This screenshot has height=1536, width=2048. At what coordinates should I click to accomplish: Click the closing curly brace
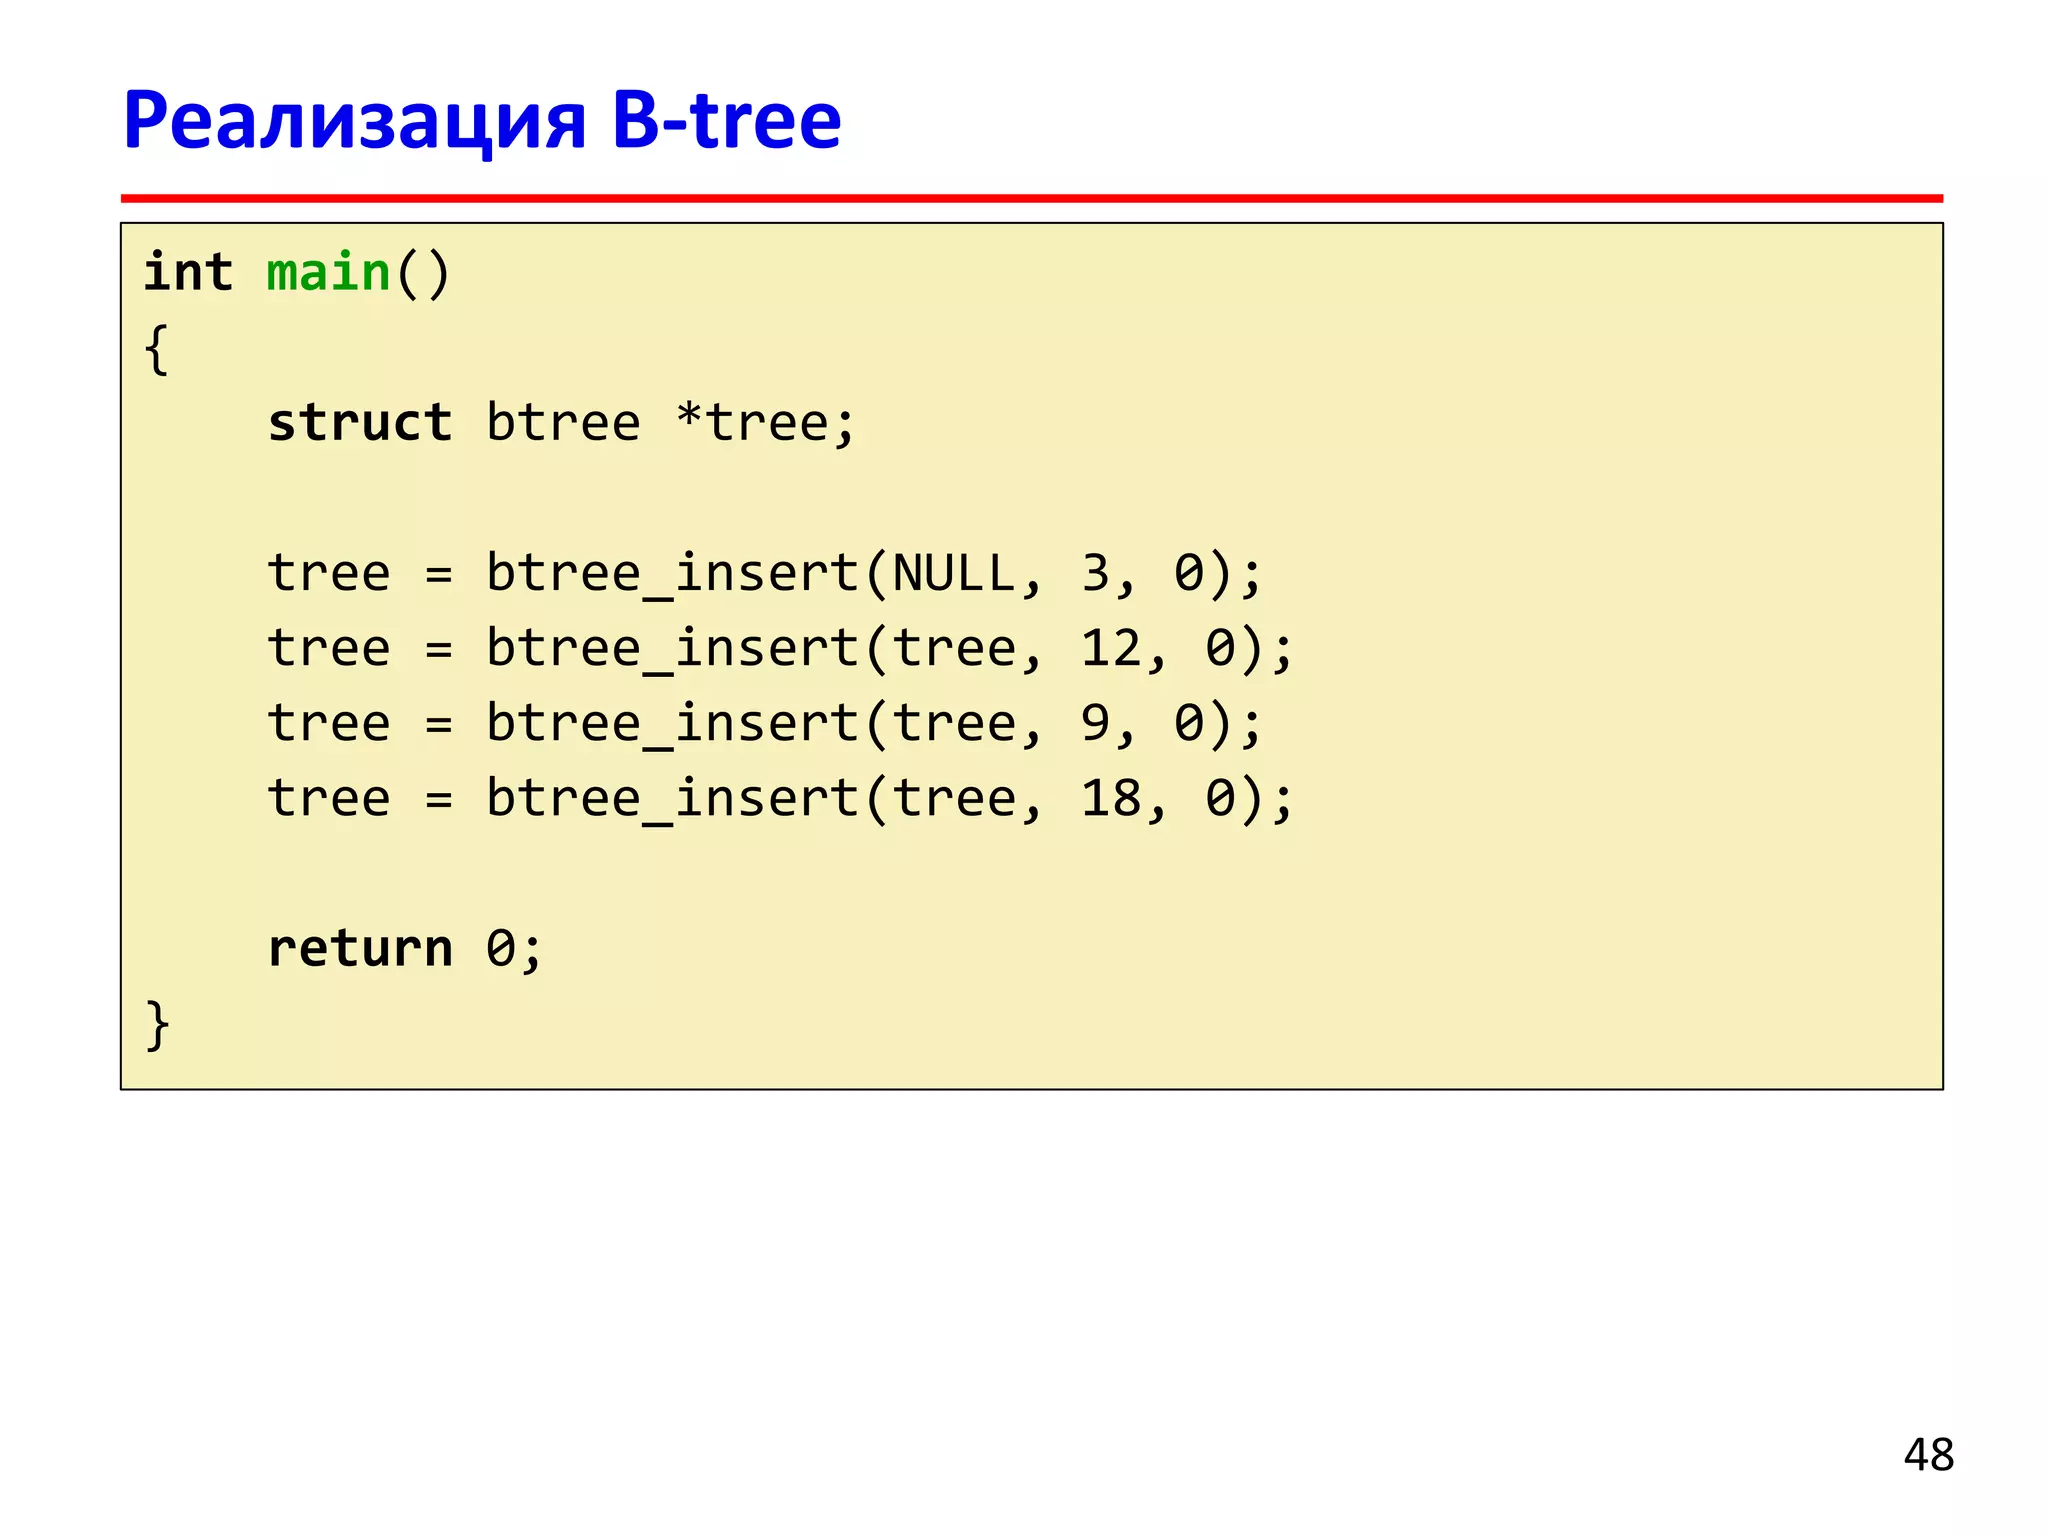pos(158,1025)
